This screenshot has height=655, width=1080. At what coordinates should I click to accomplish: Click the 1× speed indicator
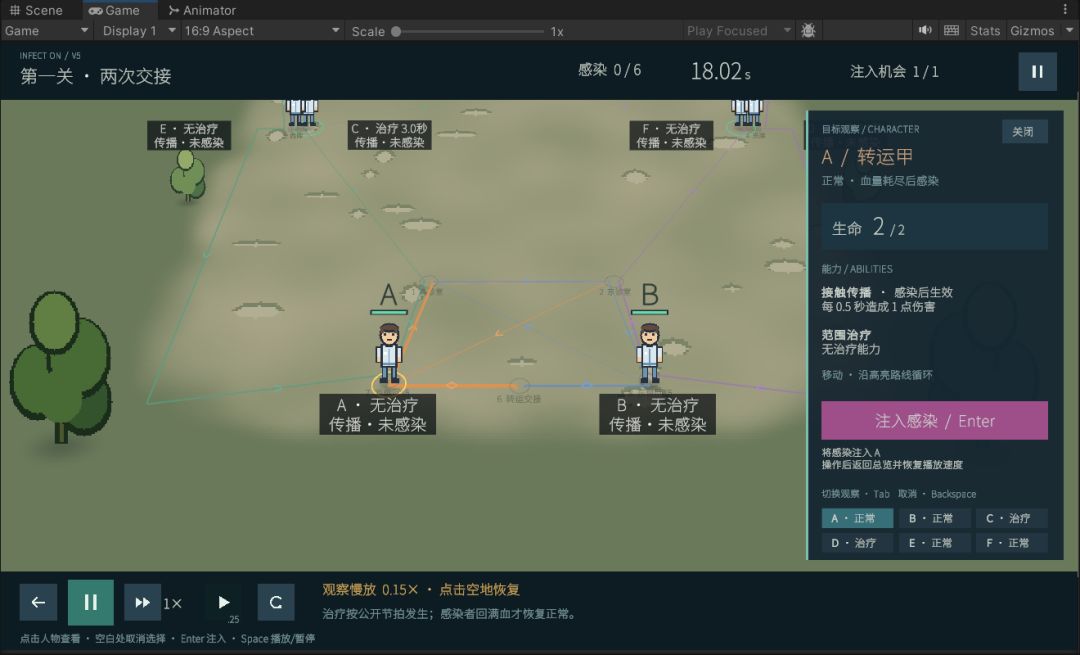tap(172, 603)
